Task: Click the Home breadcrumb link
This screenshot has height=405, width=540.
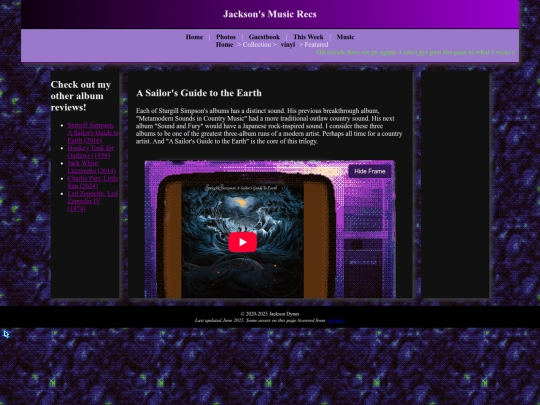Action: (225, 45)
